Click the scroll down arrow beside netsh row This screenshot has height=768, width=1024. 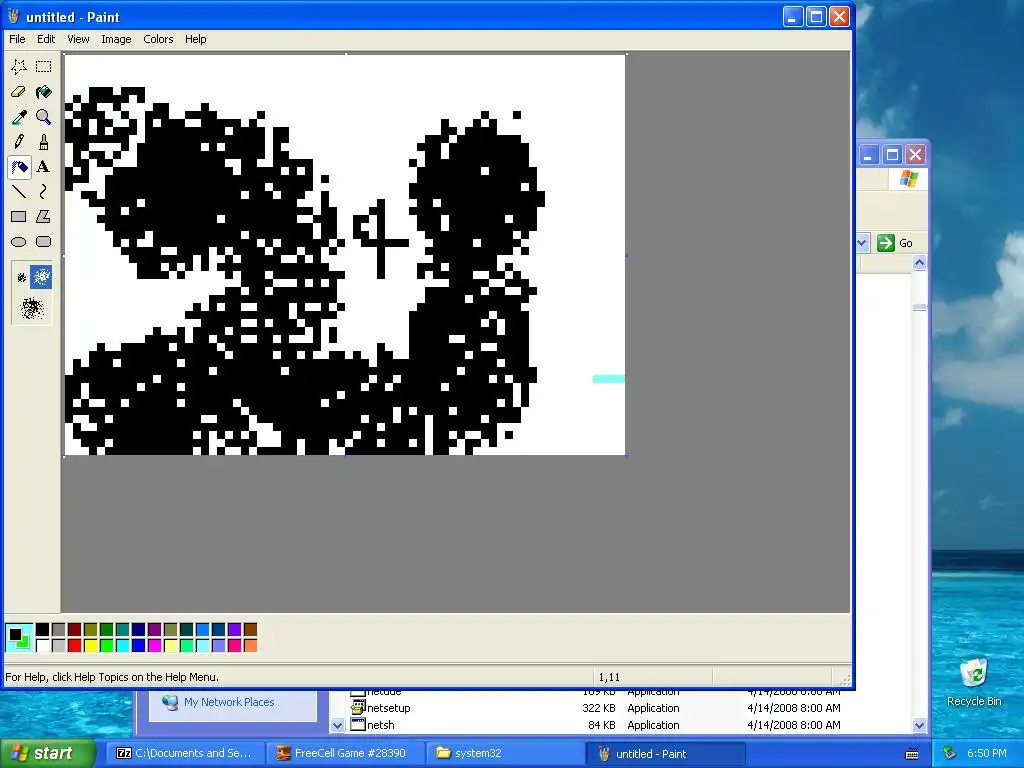[920, 725]
